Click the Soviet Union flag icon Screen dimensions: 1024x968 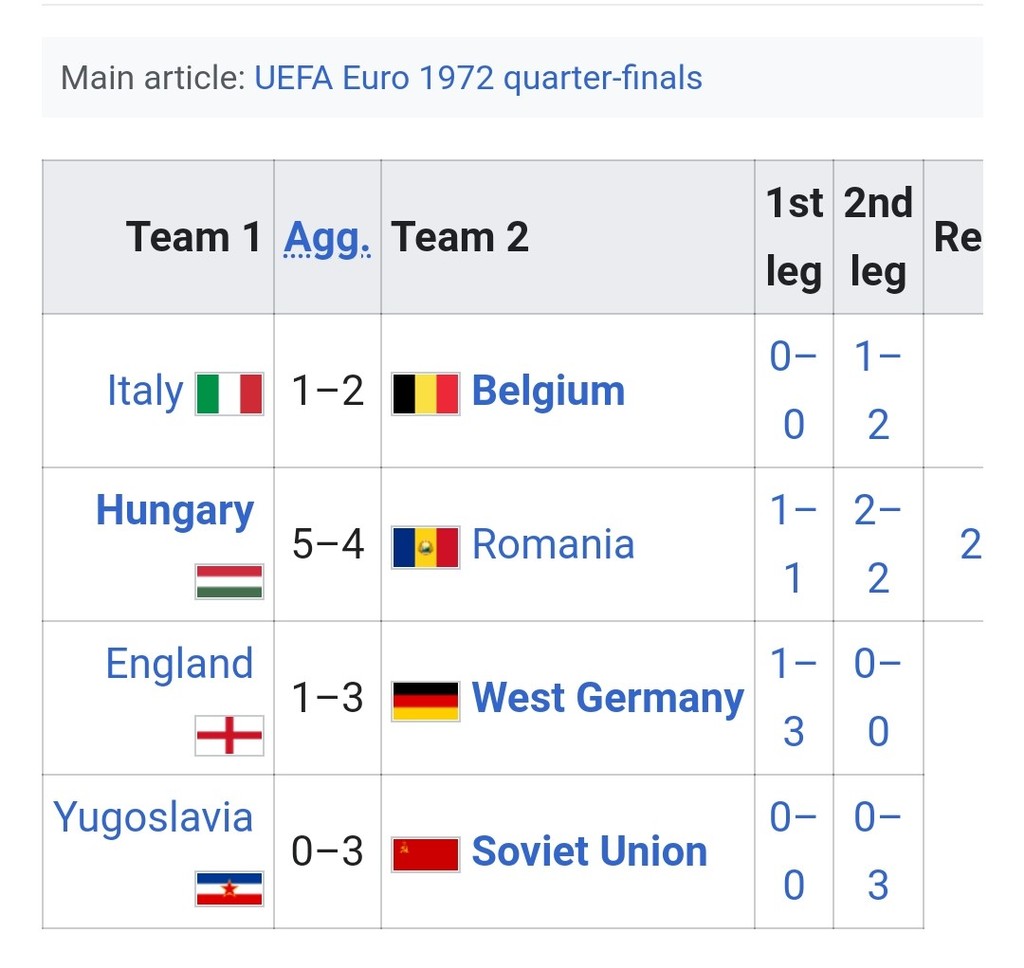pyautogui.click(x=426, y=854)
